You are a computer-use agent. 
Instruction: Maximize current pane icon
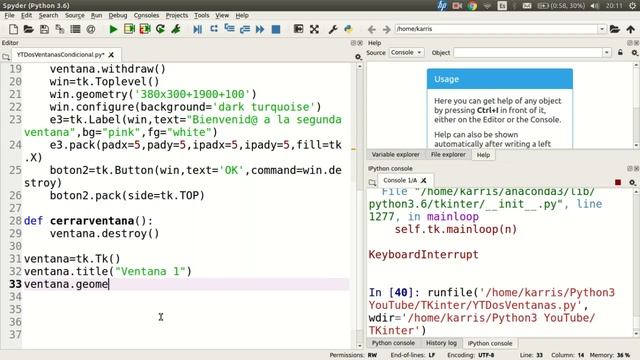(x=298, y=29)
